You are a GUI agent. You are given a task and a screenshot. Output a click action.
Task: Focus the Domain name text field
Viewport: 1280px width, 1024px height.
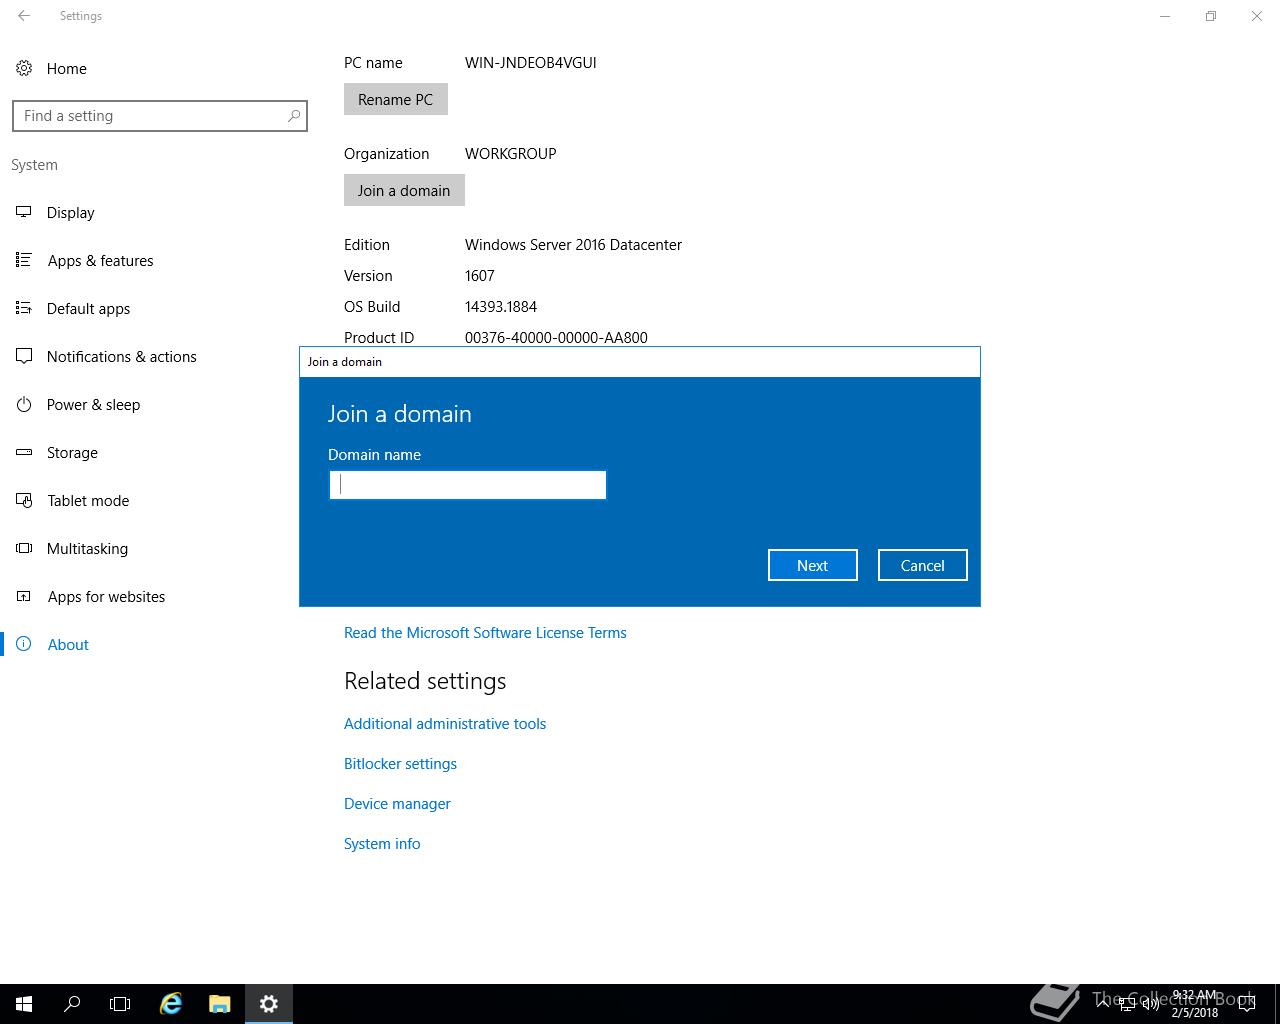(468, 485)
